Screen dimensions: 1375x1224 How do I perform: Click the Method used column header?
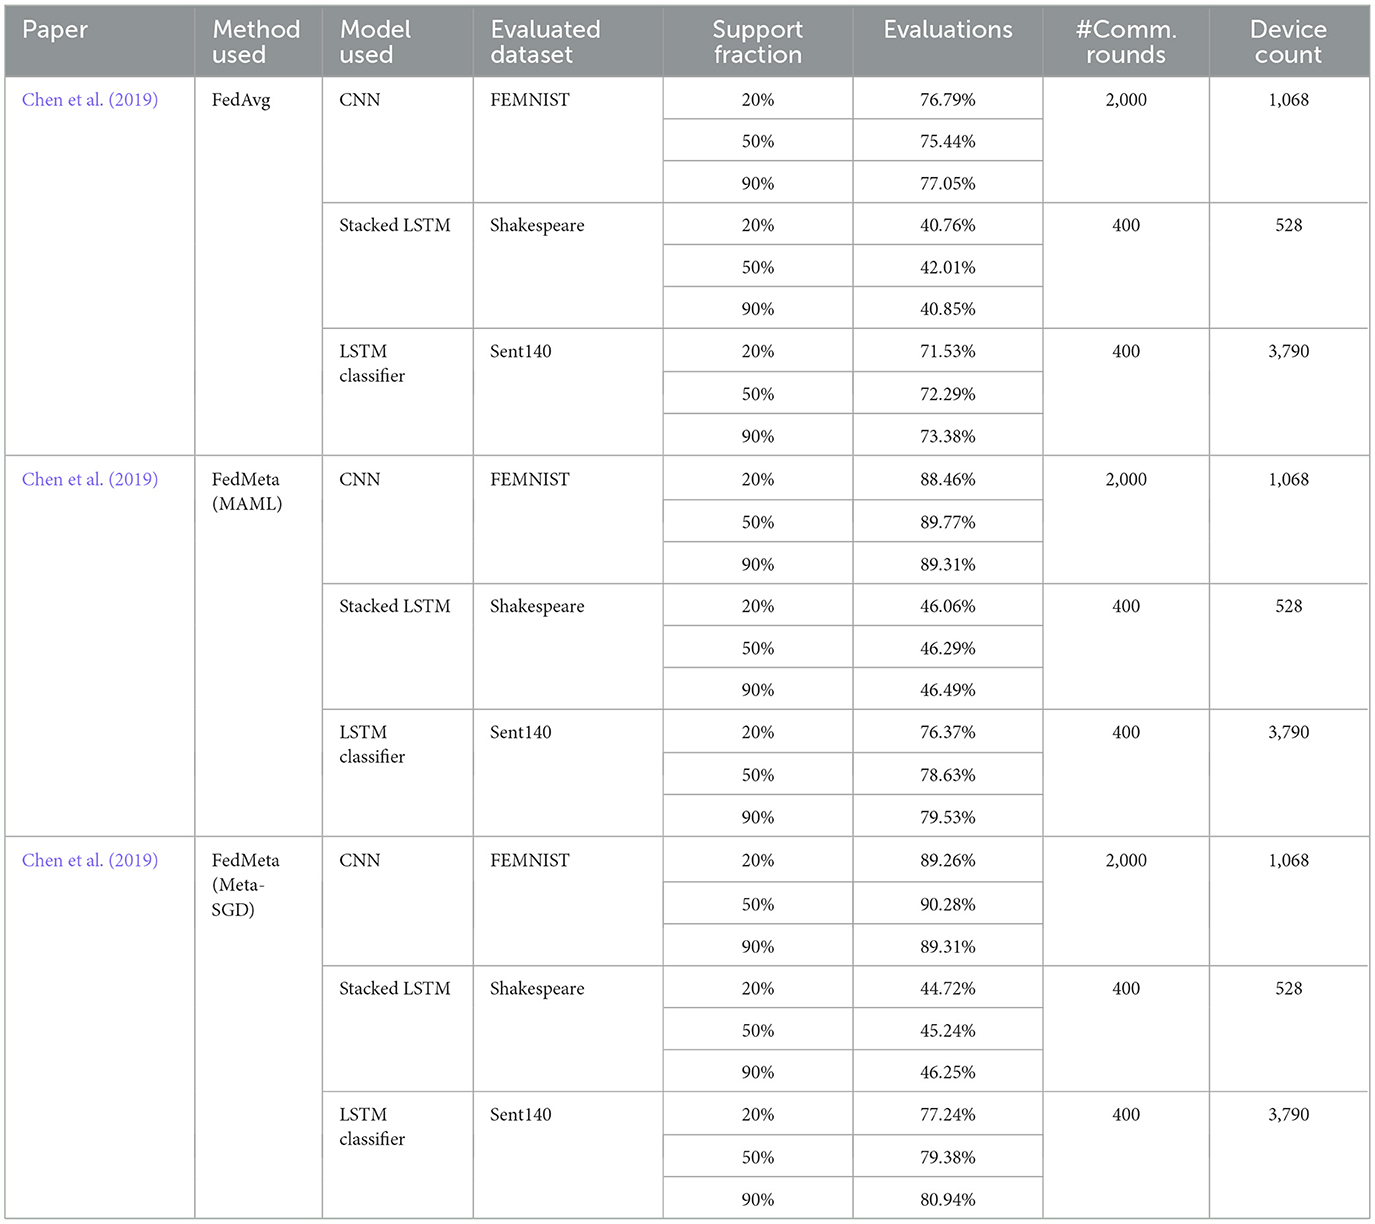pos(256,42)
